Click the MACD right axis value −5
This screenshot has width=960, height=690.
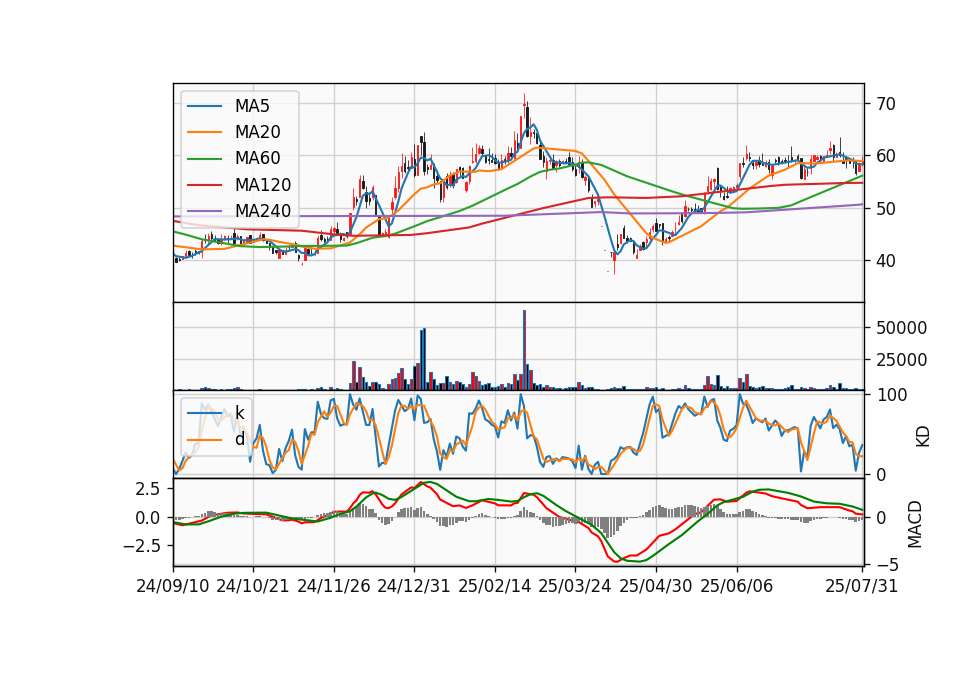point(887,564)
